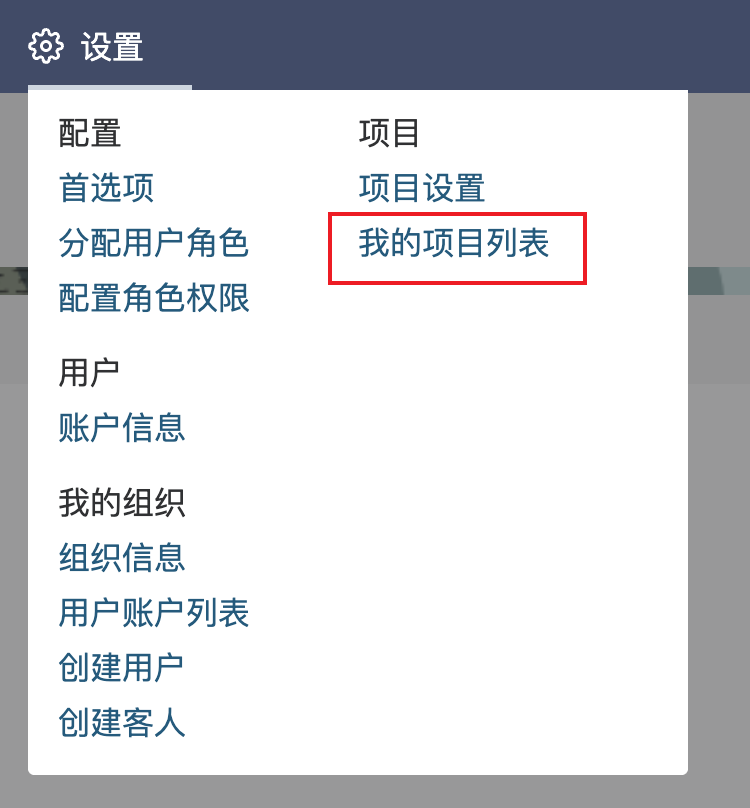Show the 用户账户列表
Viewport: 750px width, 808px height.
pyautogui.click(x=154, y=613)
